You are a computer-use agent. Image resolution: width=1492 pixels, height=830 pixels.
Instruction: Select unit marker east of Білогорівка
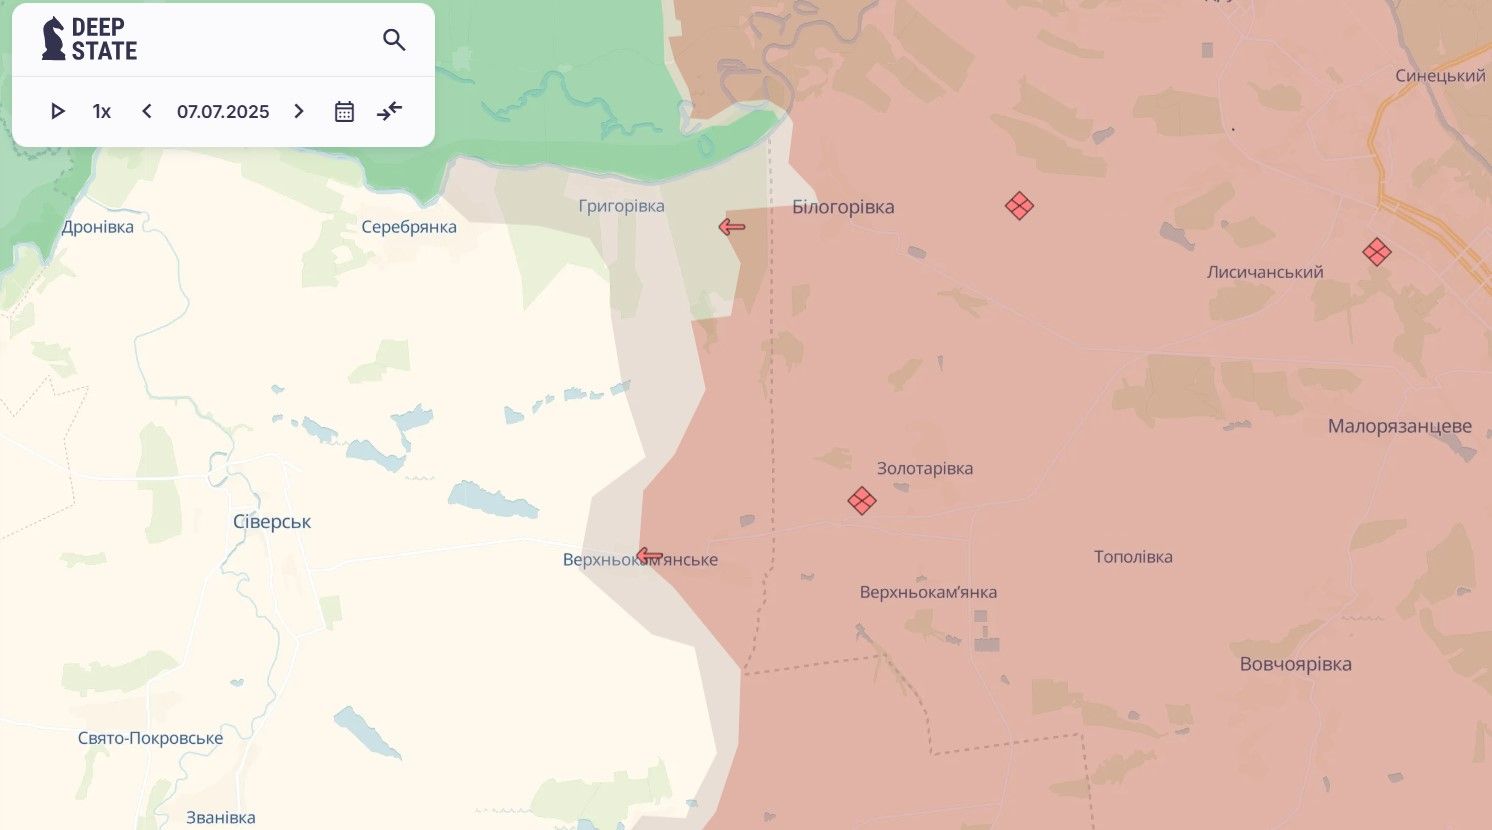[x=1019, y=206]
